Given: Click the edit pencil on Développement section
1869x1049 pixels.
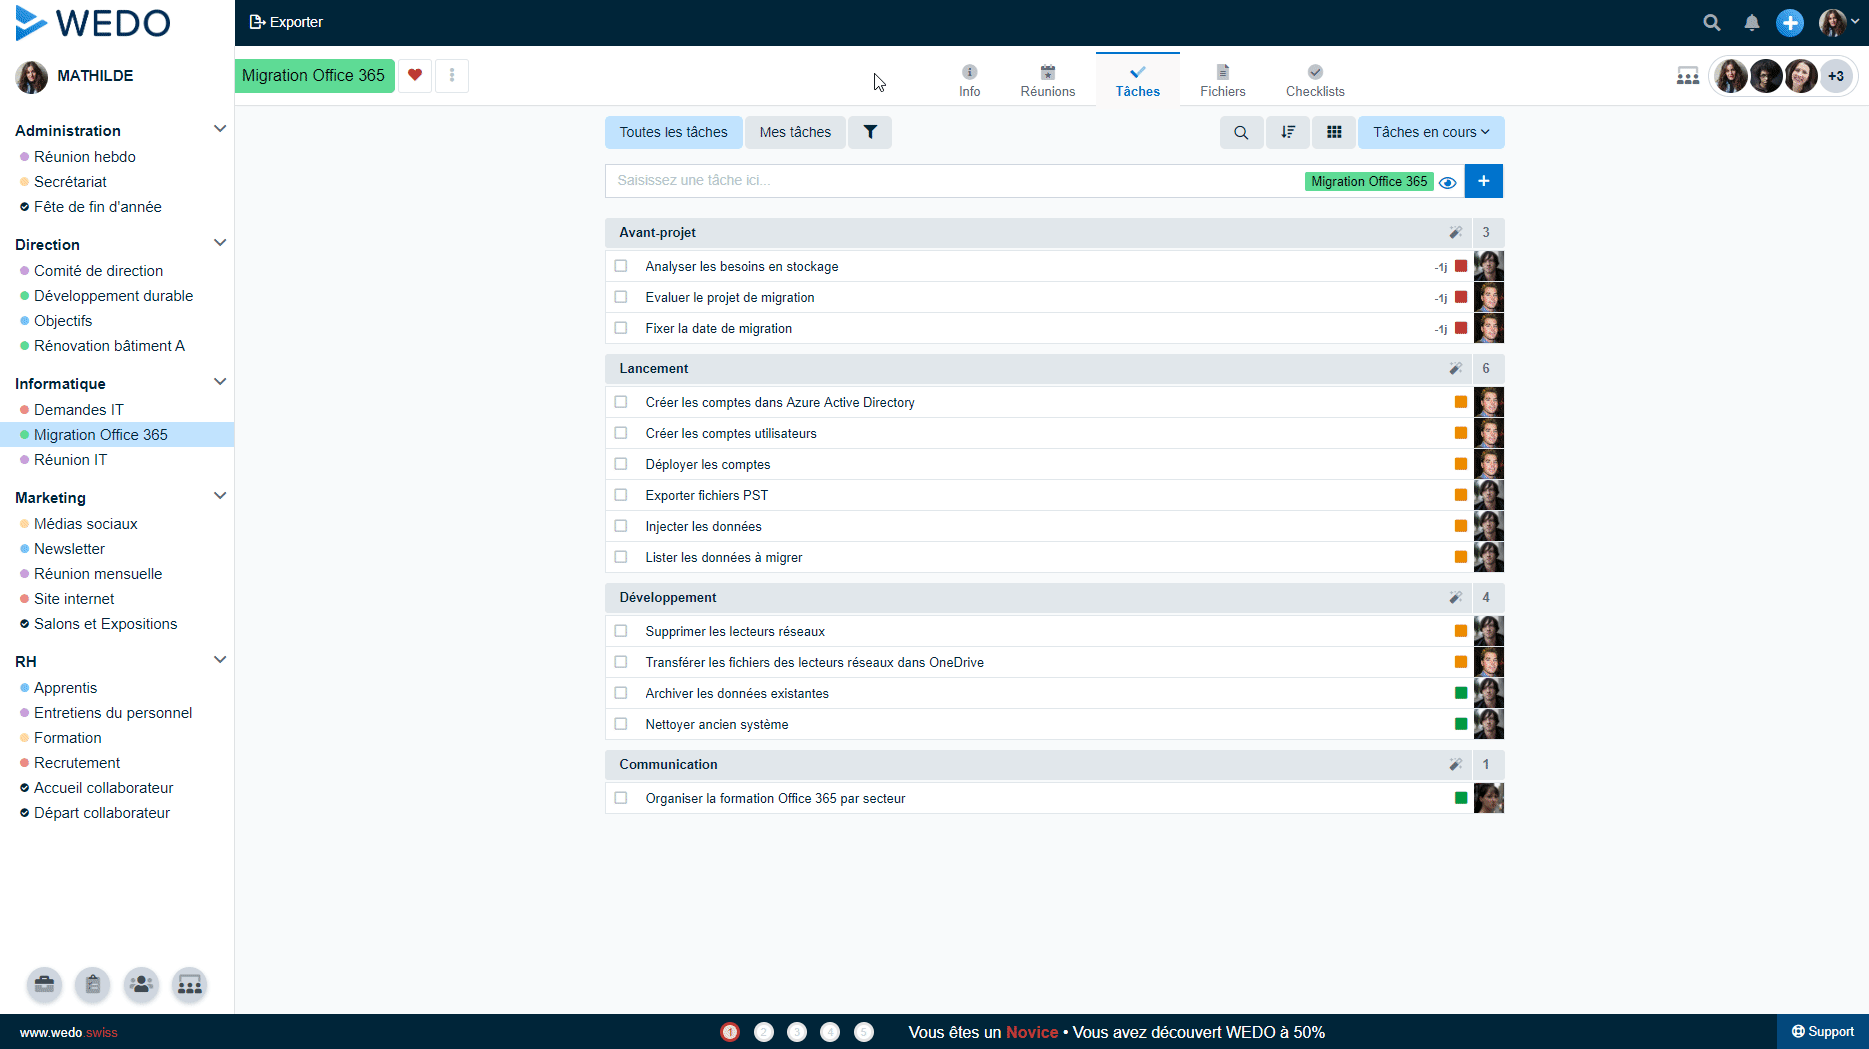Looking at the screenshot, I should (1456, 597).
